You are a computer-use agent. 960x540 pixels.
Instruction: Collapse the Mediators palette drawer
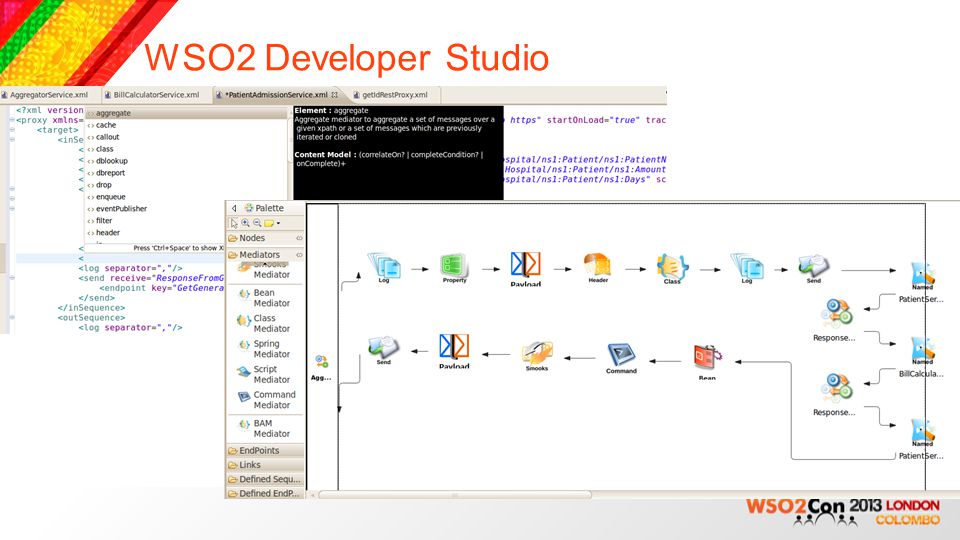pyautogui.click(x=264, y=255)
